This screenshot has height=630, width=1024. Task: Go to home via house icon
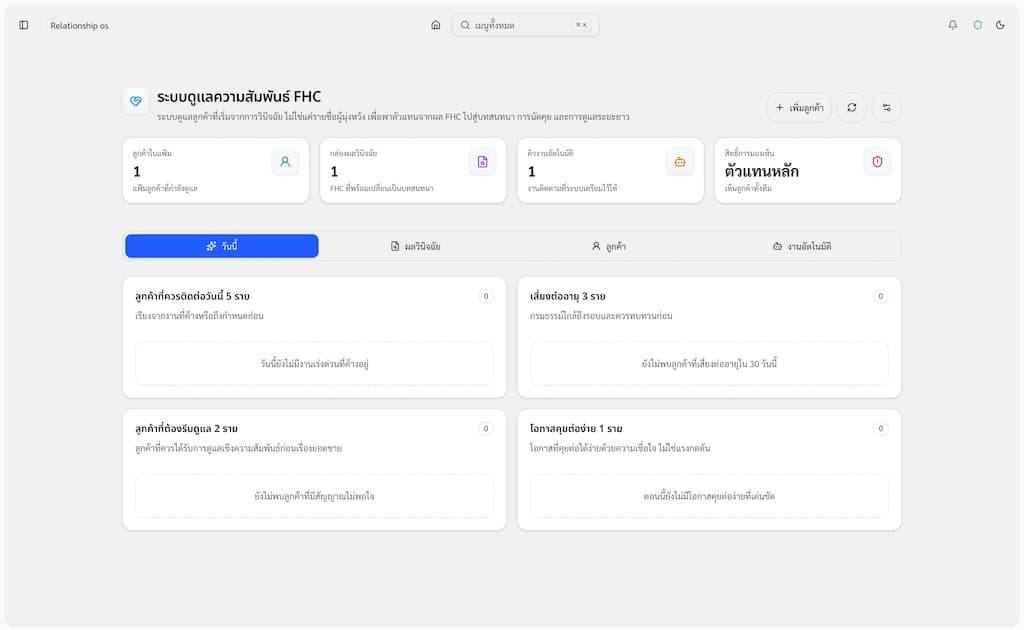pyautogui.click(x=436, y=25)
